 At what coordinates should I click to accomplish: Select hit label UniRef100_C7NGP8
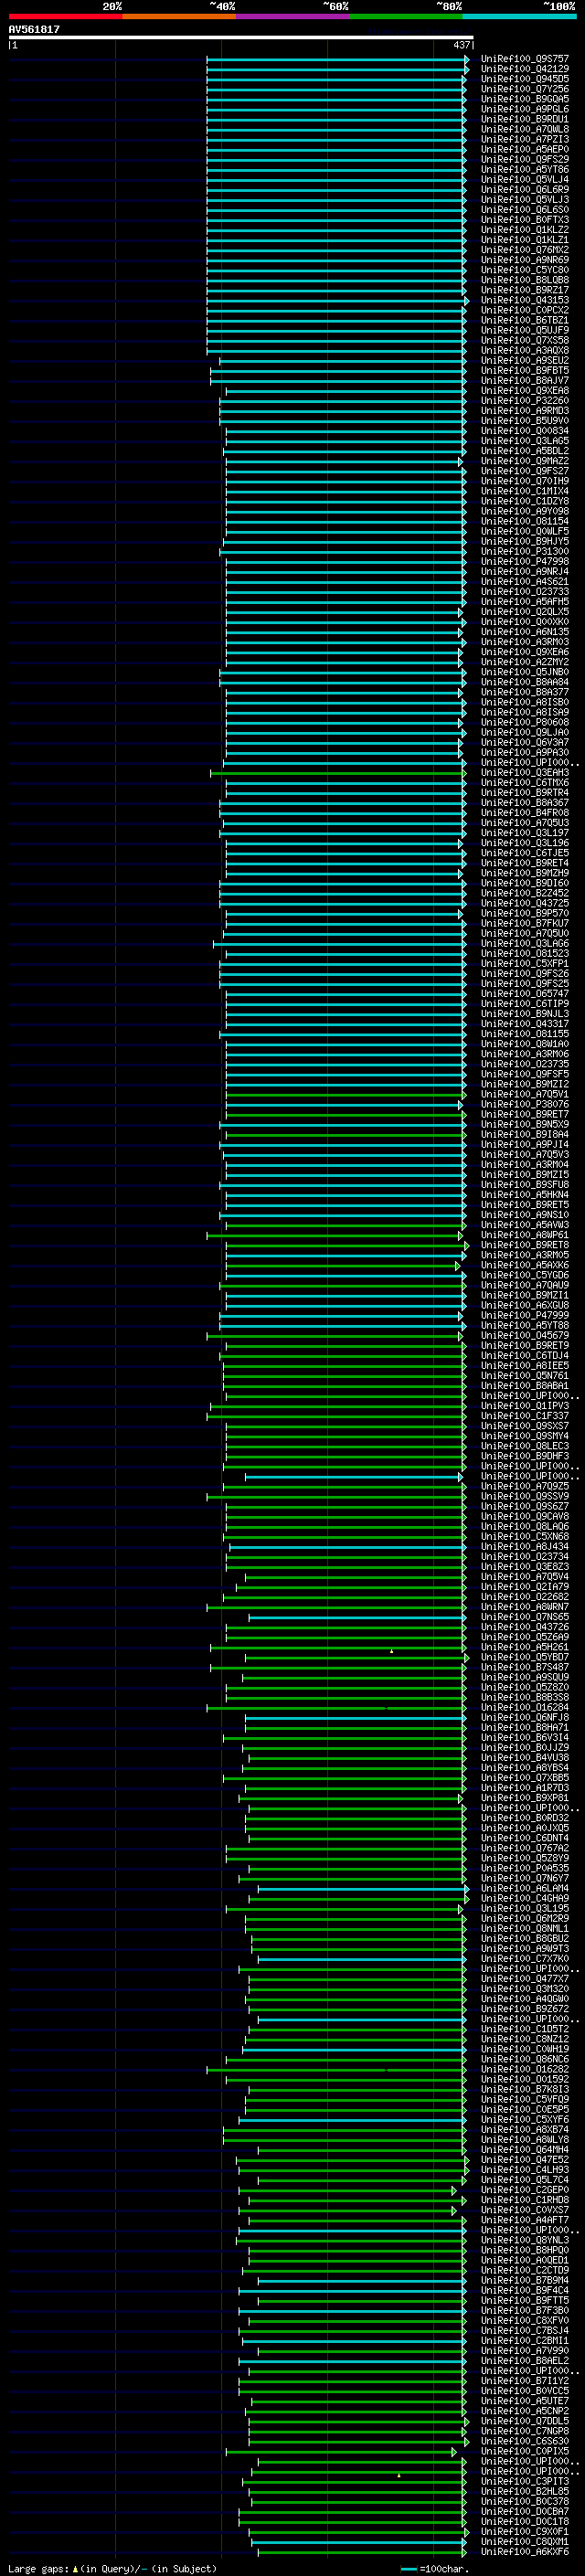[524, 2431]
